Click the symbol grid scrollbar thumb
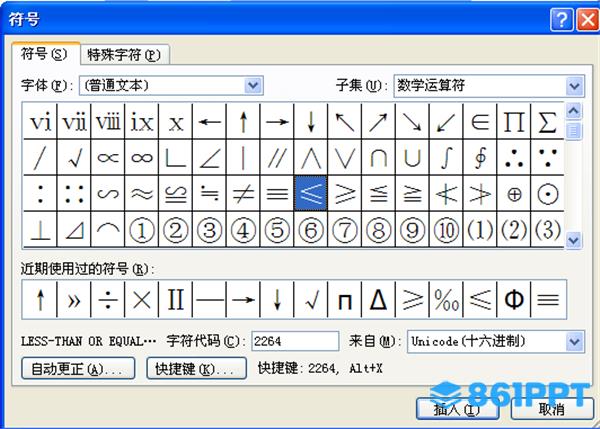 pyautogui.click(x=573, y=131)
